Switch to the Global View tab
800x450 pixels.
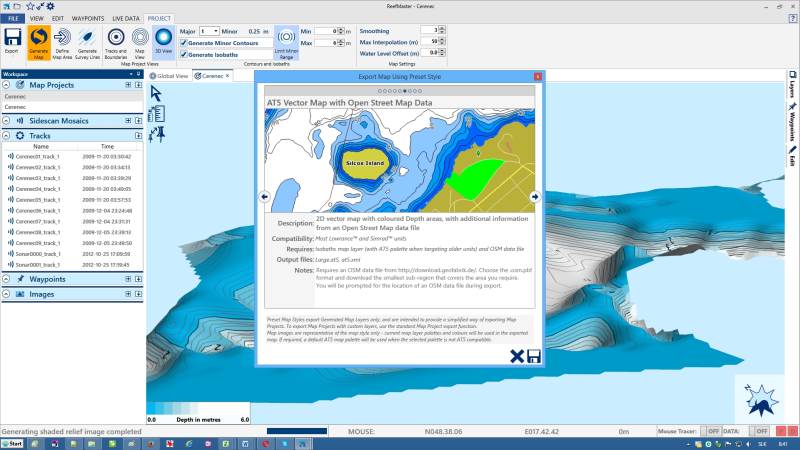point(170,76)
